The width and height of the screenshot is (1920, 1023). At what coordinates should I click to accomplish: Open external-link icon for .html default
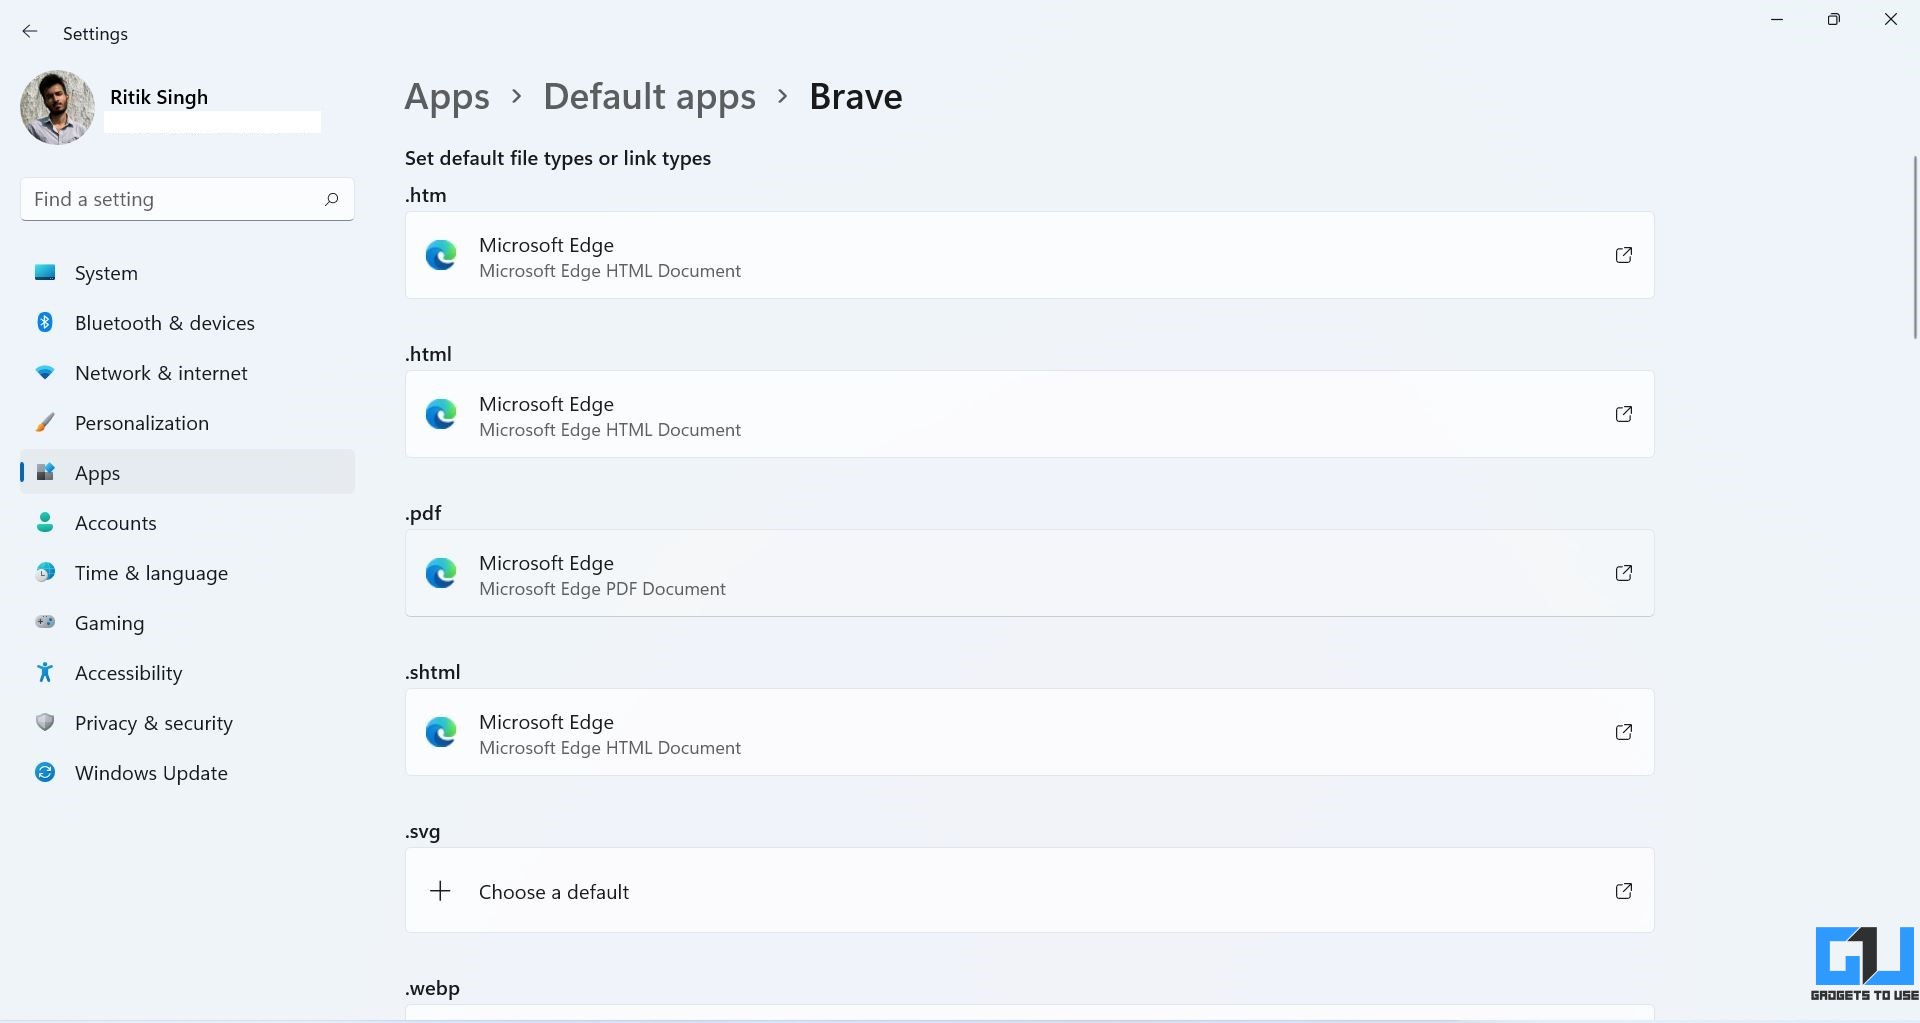pyautogui.click(x=1624, y=414)
